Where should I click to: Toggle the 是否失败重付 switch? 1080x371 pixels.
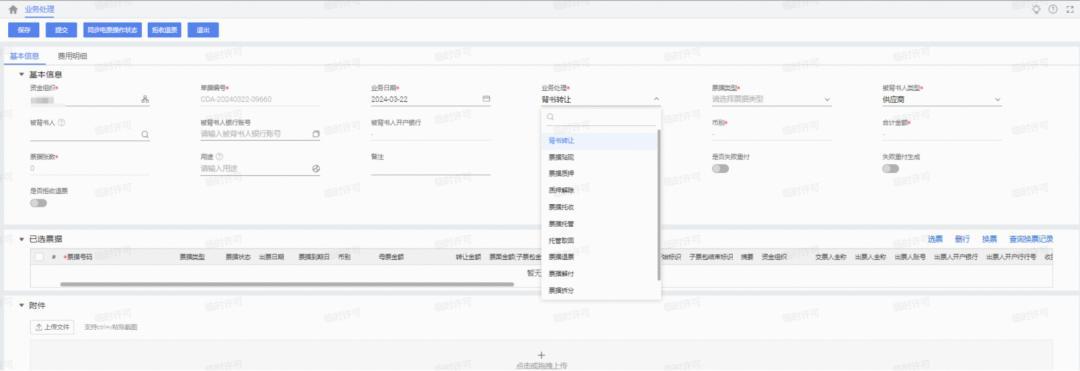[x=720, y=169]
